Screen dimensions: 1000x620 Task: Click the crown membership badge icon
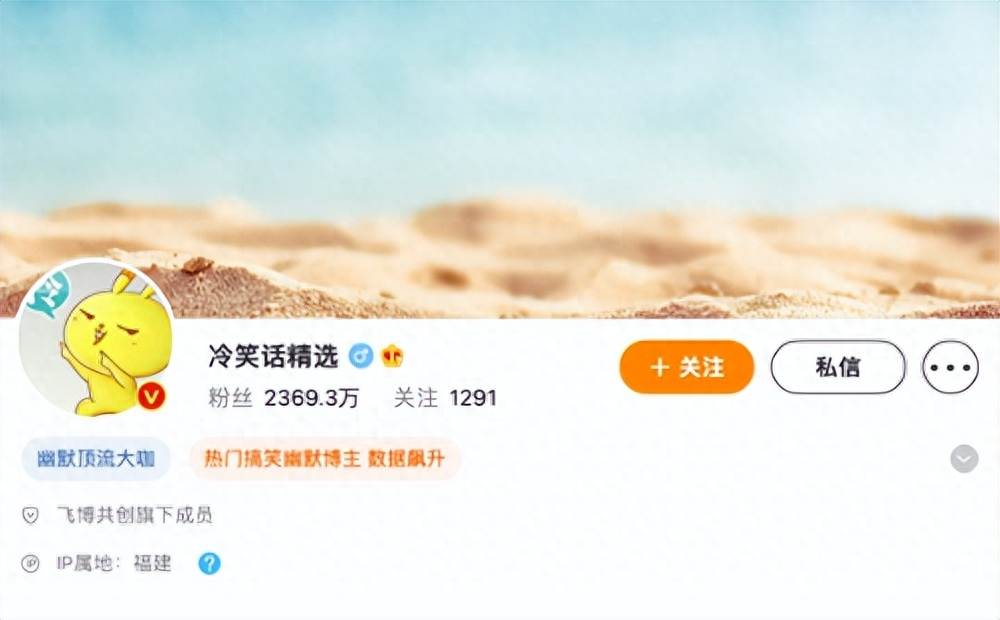(x=392, y=355)
